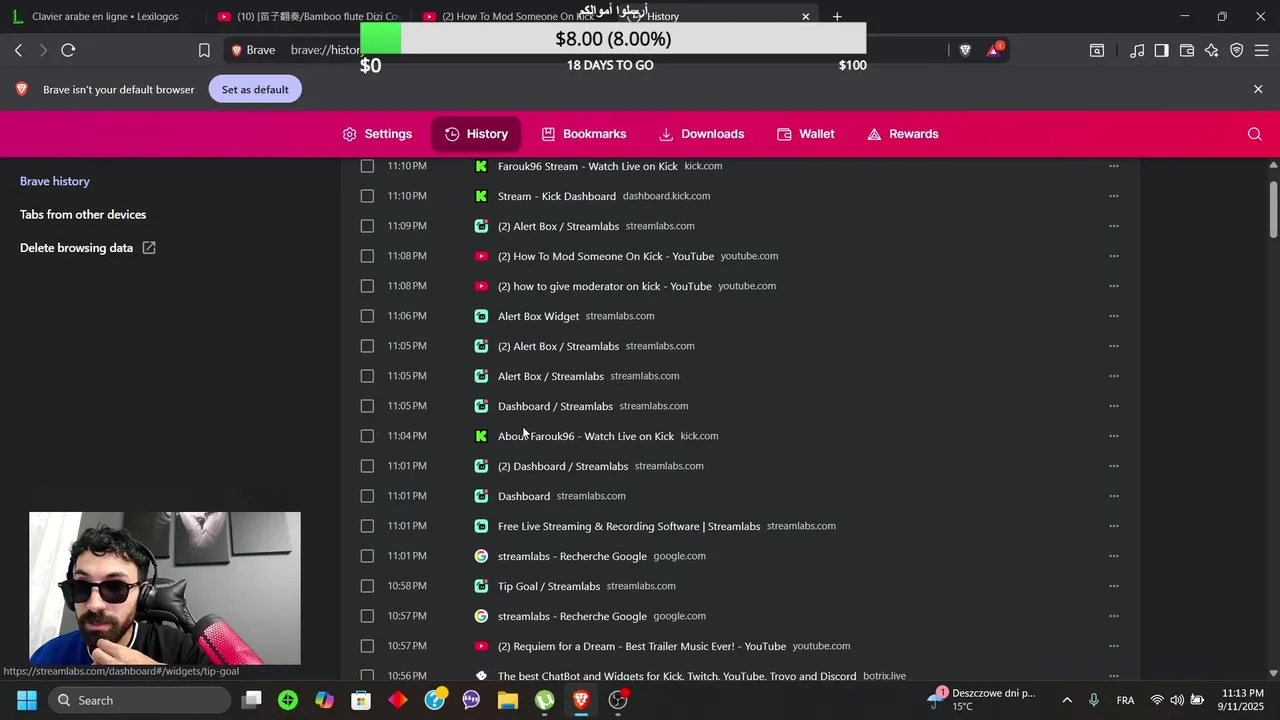Click the Brave Shields lion icon
This screenshot has height=720, width=1280.
(x=965, y=50)
